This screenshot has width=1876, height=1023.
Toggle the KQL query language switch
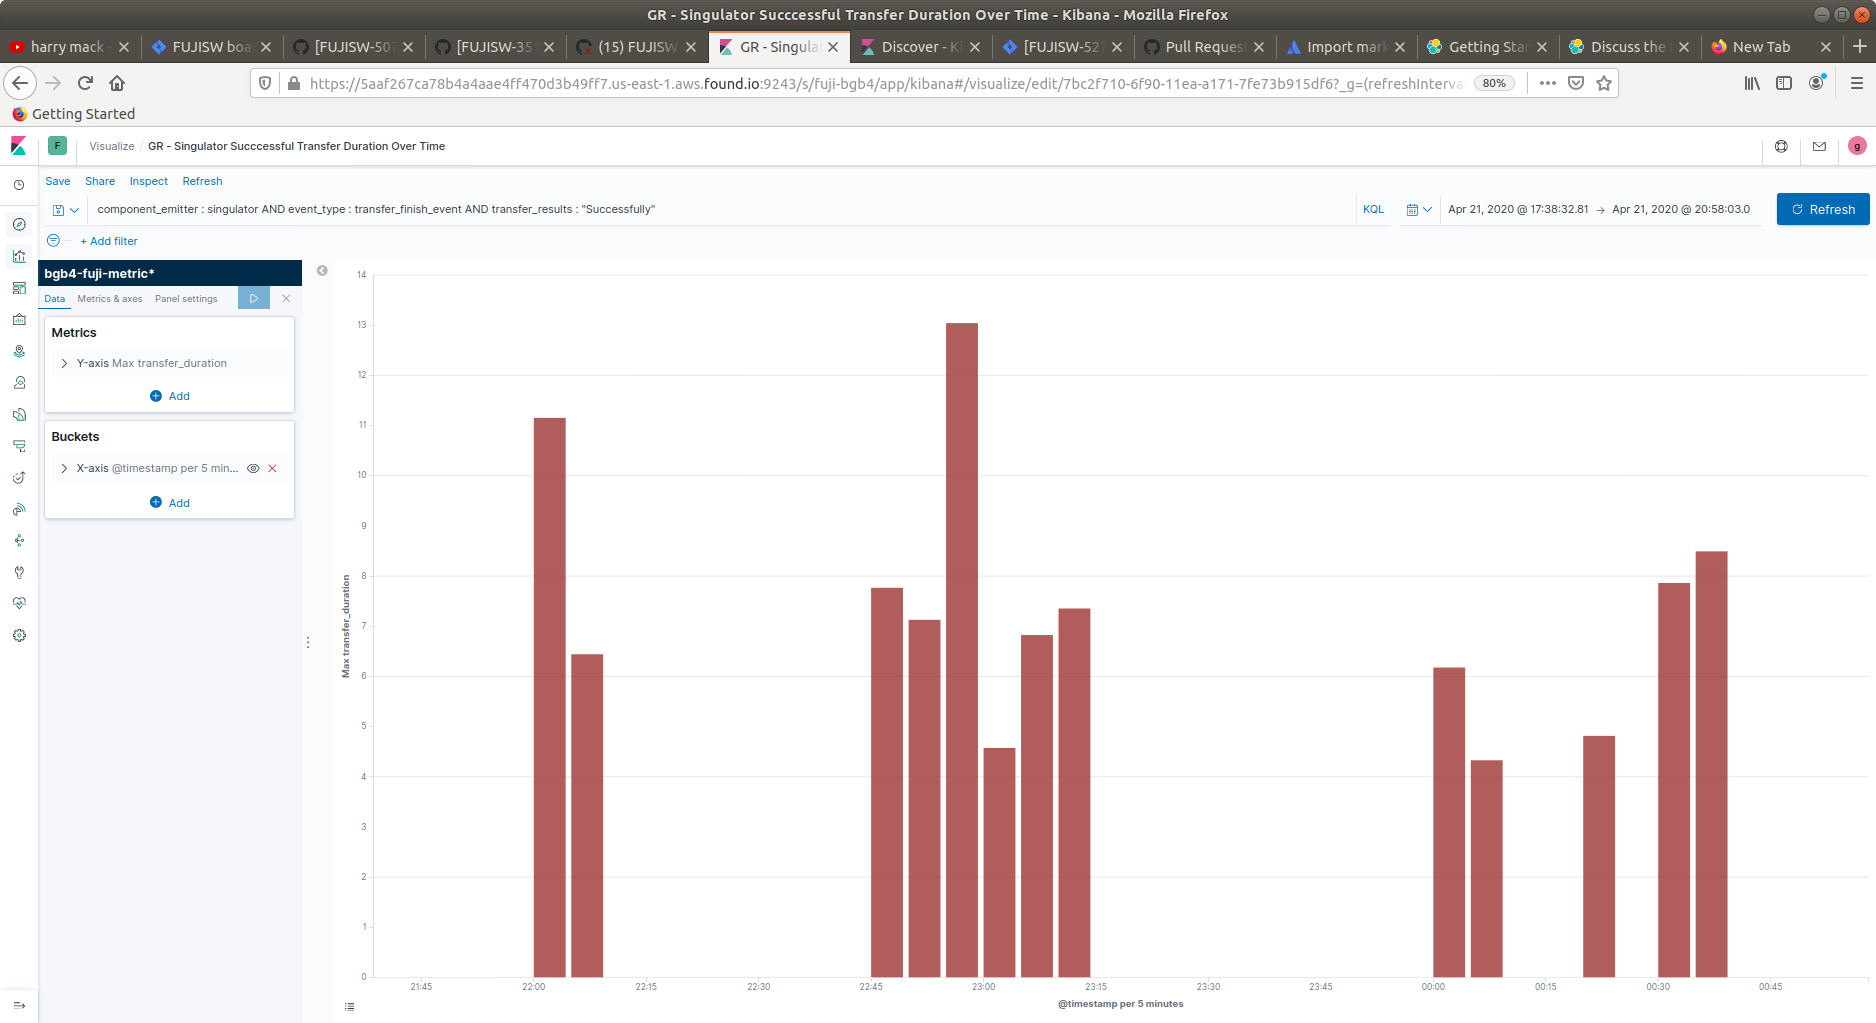(1373, 209)
